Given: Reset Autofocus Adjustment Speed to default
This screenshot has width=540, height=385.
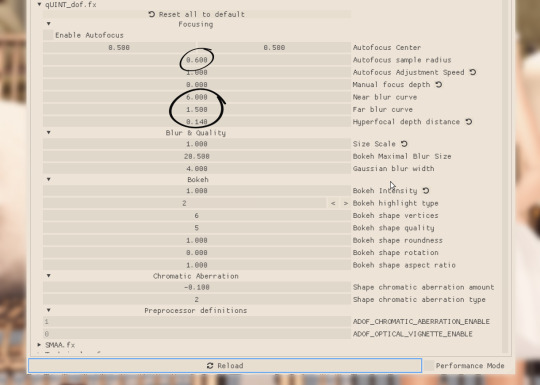Looking at the screenshot, I should (473, 72).
